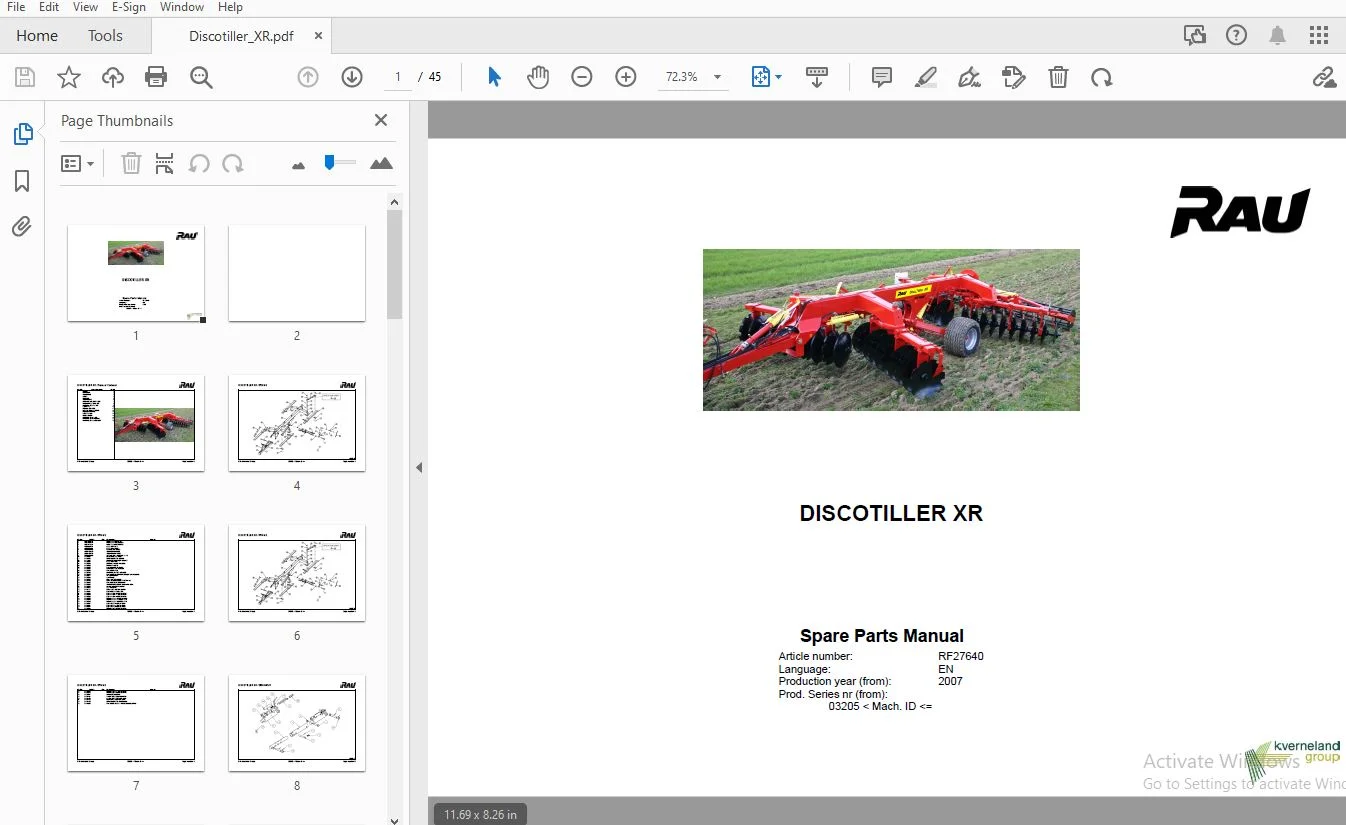Rotate the page clockwise
1346x825 pixels.
click(1102, 77)
